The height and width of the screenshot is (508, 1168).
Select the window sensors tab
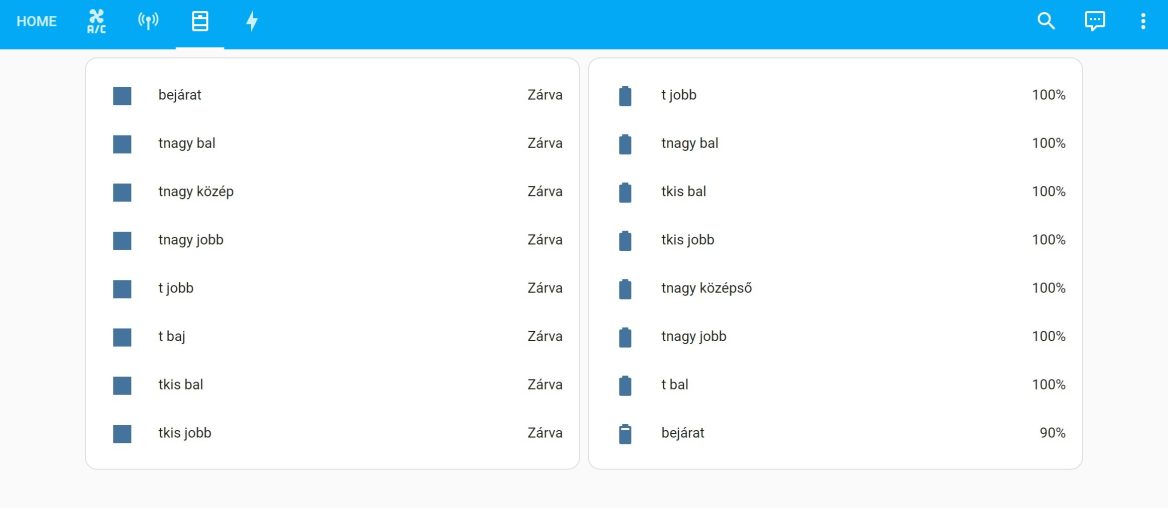coord(200,21)
